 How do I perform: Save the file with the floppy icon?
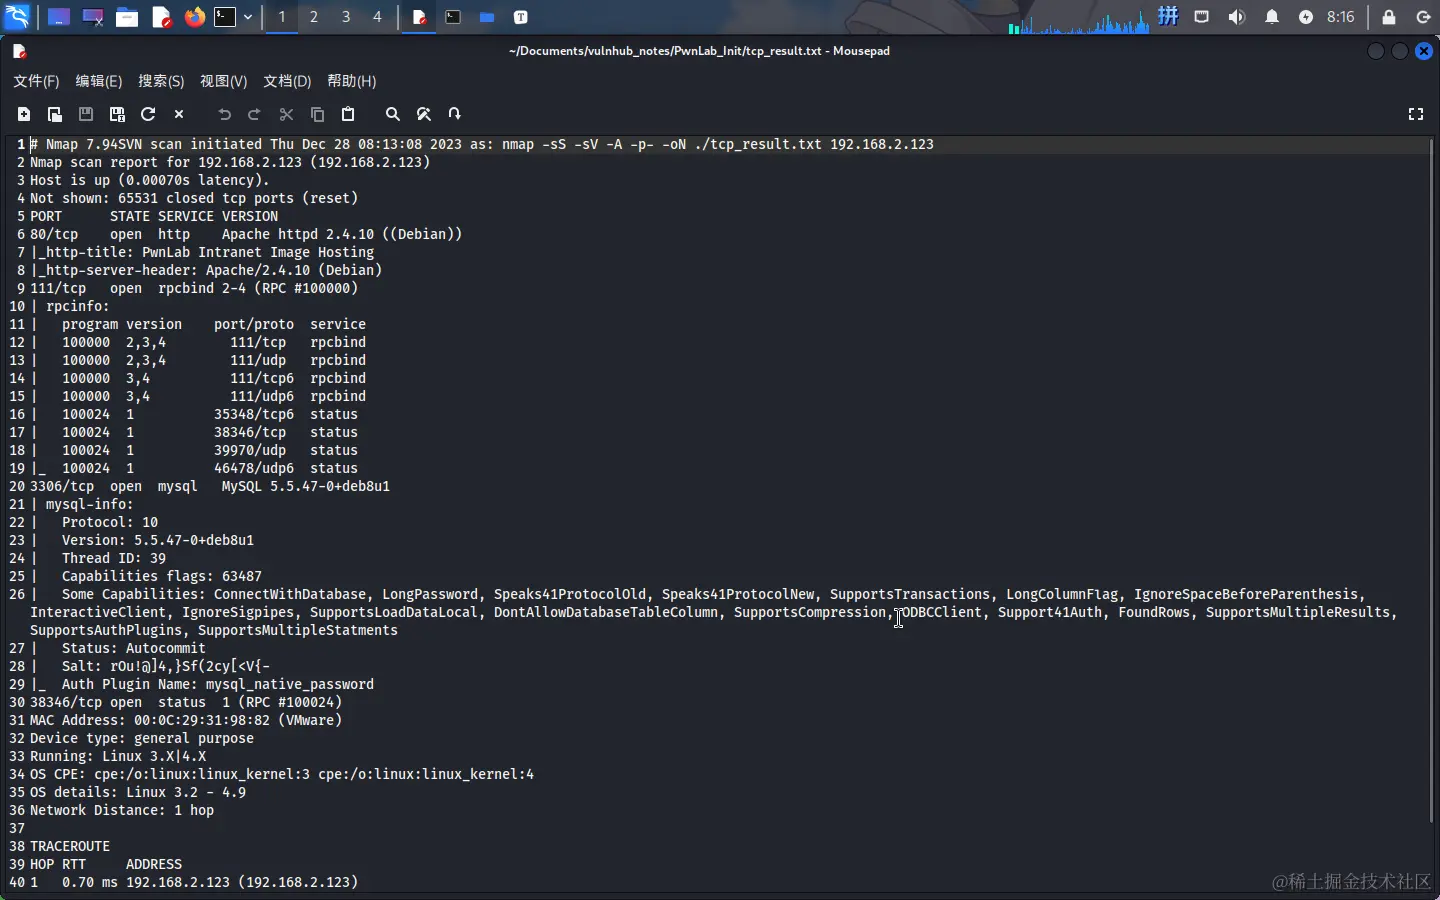tap(86, 114)
